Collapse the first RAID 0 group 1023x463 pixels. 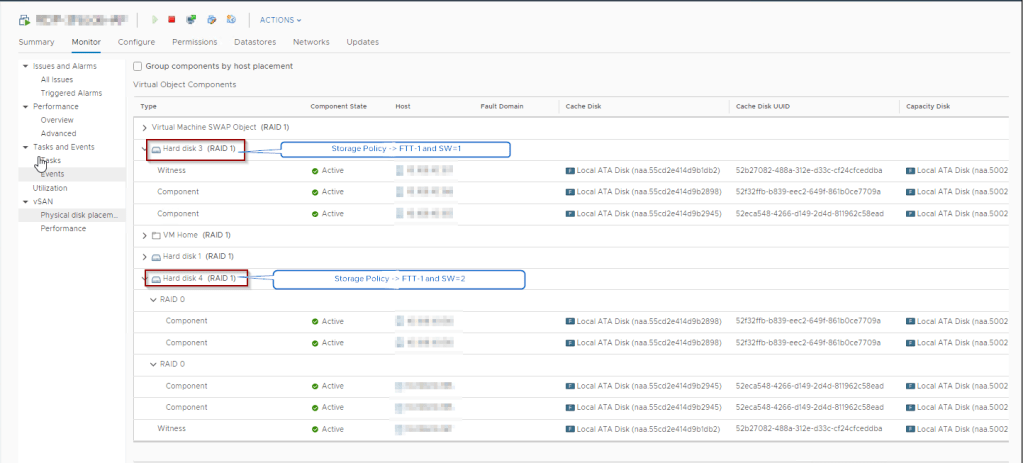pos(153,299)
